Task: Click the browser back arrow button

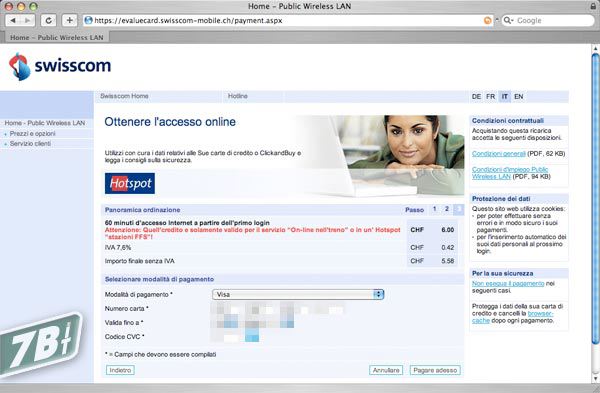Action: tap(13, 20)
